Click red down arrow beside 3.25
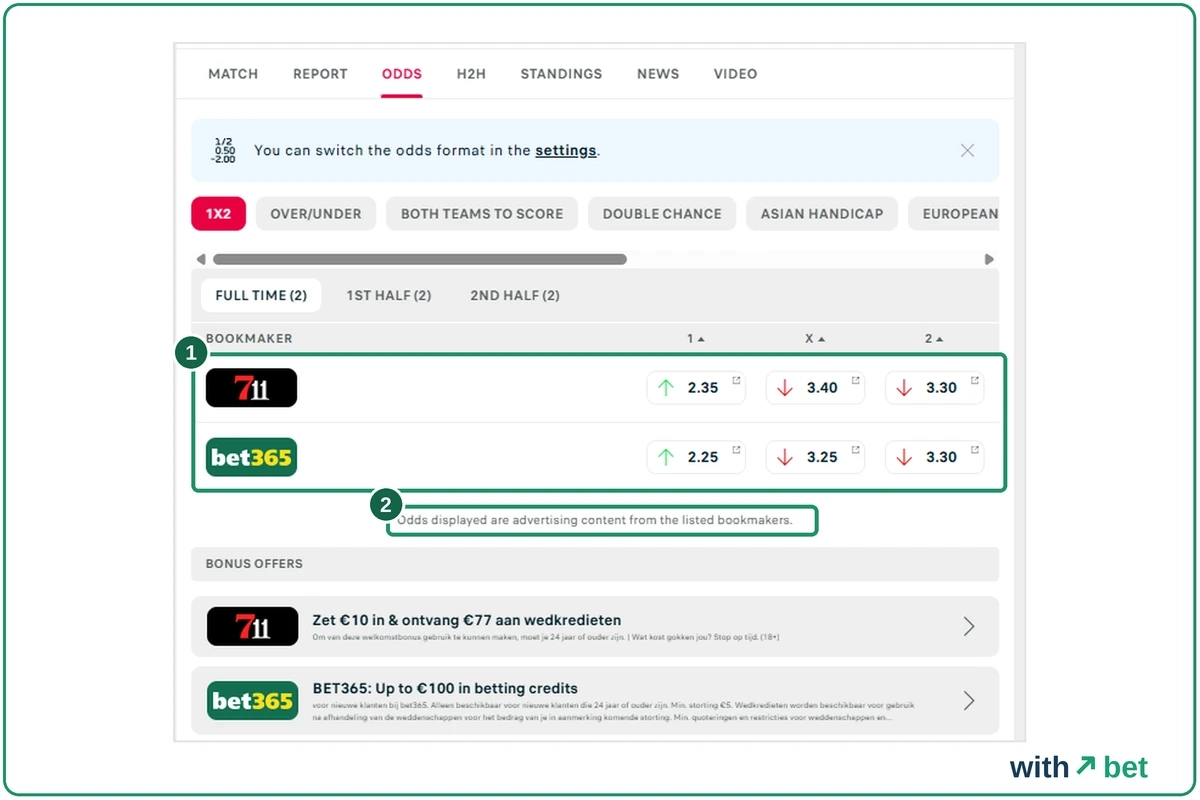The width and height of the screenshot is (1200, 800). 785,457
